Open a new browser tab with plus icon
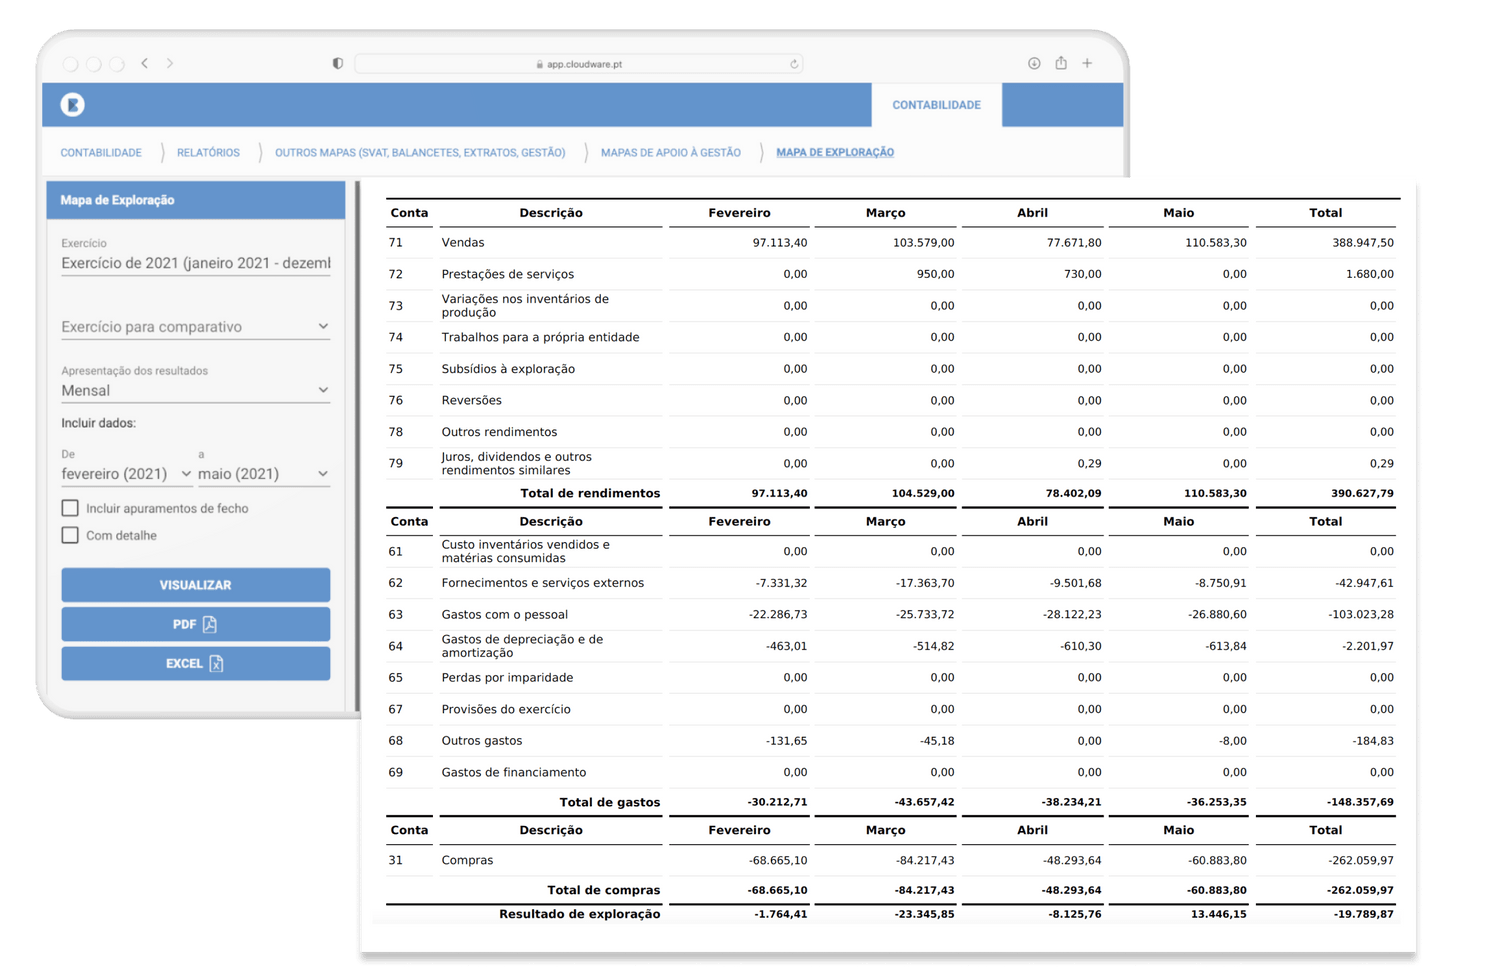Screen dimensions: 1500x980 click(1087, 63)
